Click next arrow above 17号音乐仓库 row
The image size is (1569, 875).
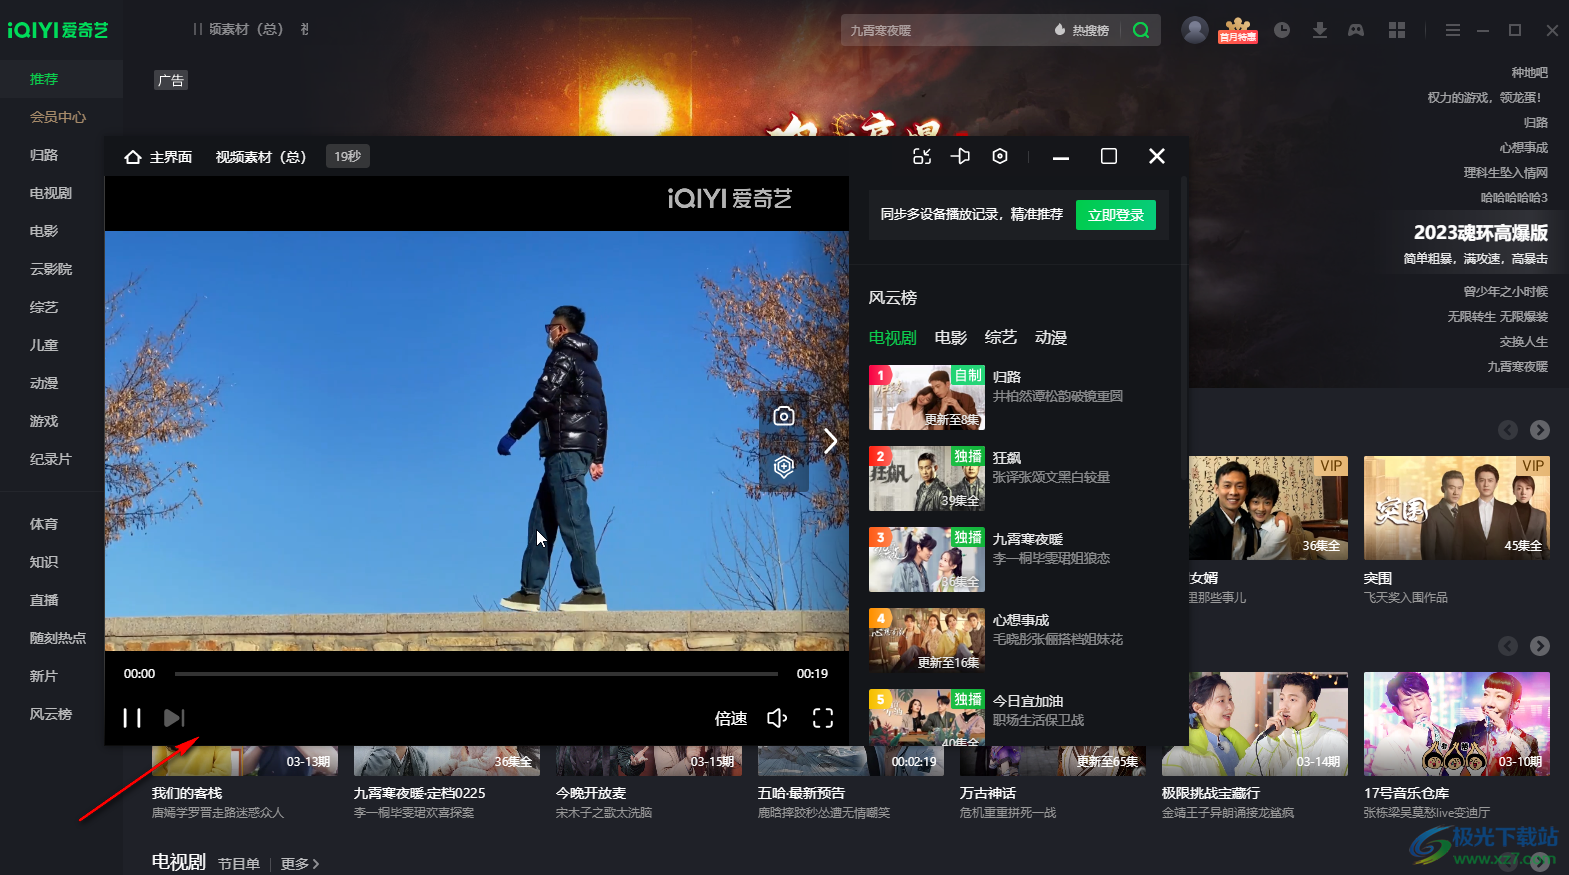click(1540, 646)
